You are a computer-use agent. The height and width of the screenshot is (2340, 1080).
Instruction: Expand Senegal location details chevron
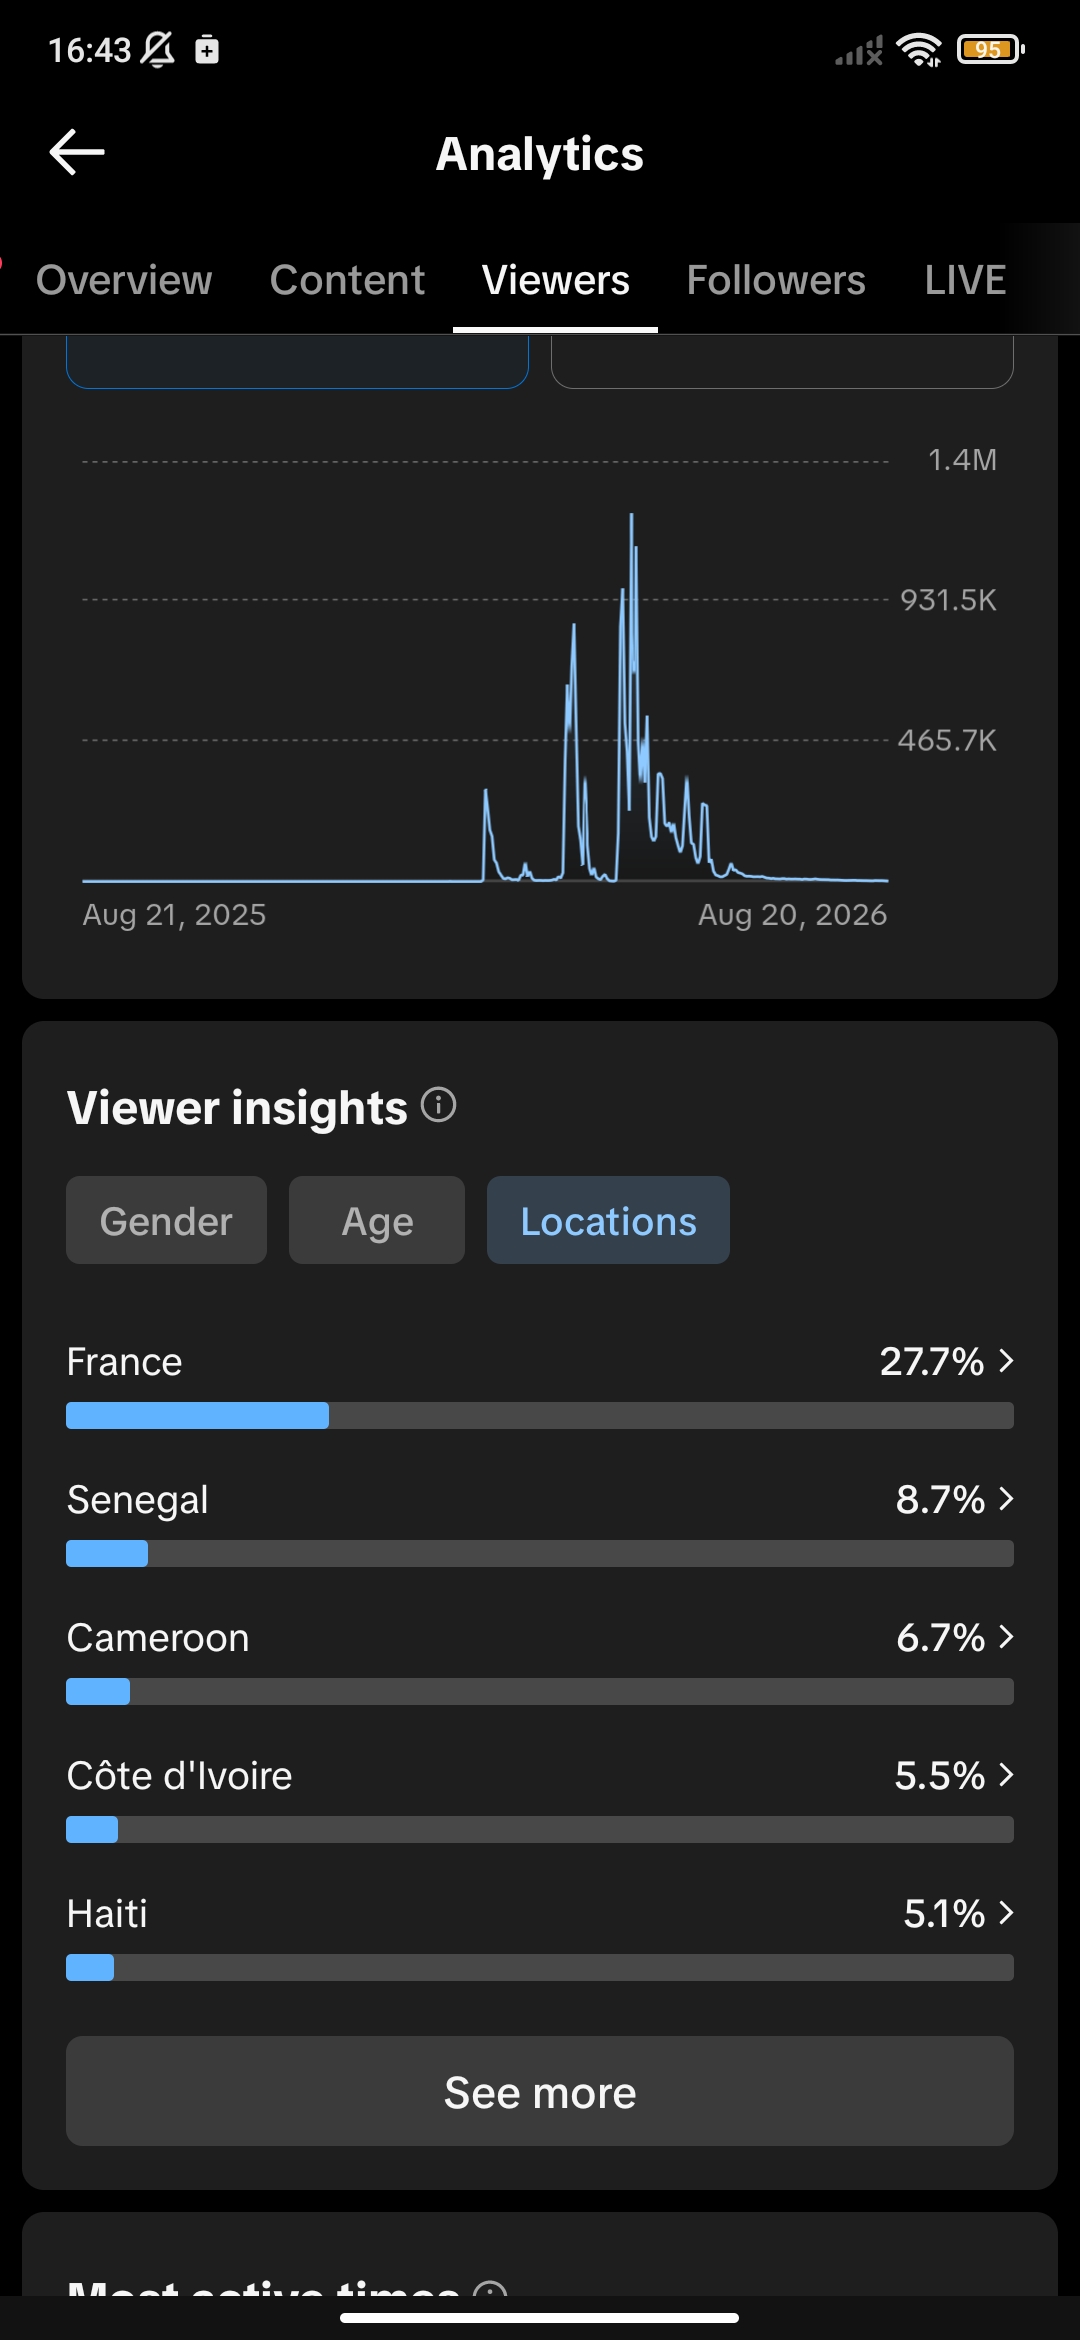(x=1006, y=1499)
